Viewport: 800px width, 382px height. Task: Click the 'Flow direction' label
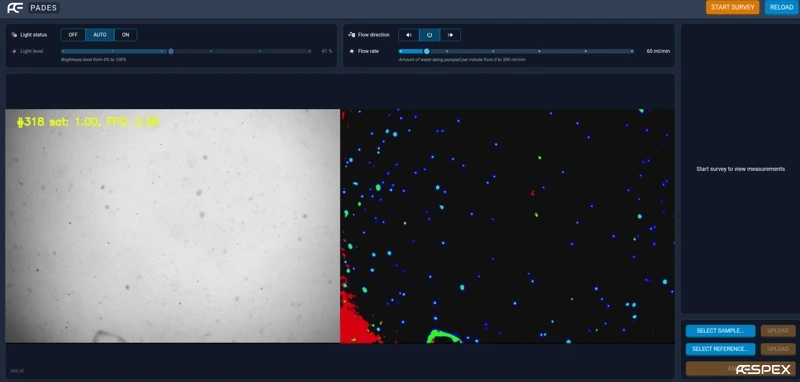point(373,35)
